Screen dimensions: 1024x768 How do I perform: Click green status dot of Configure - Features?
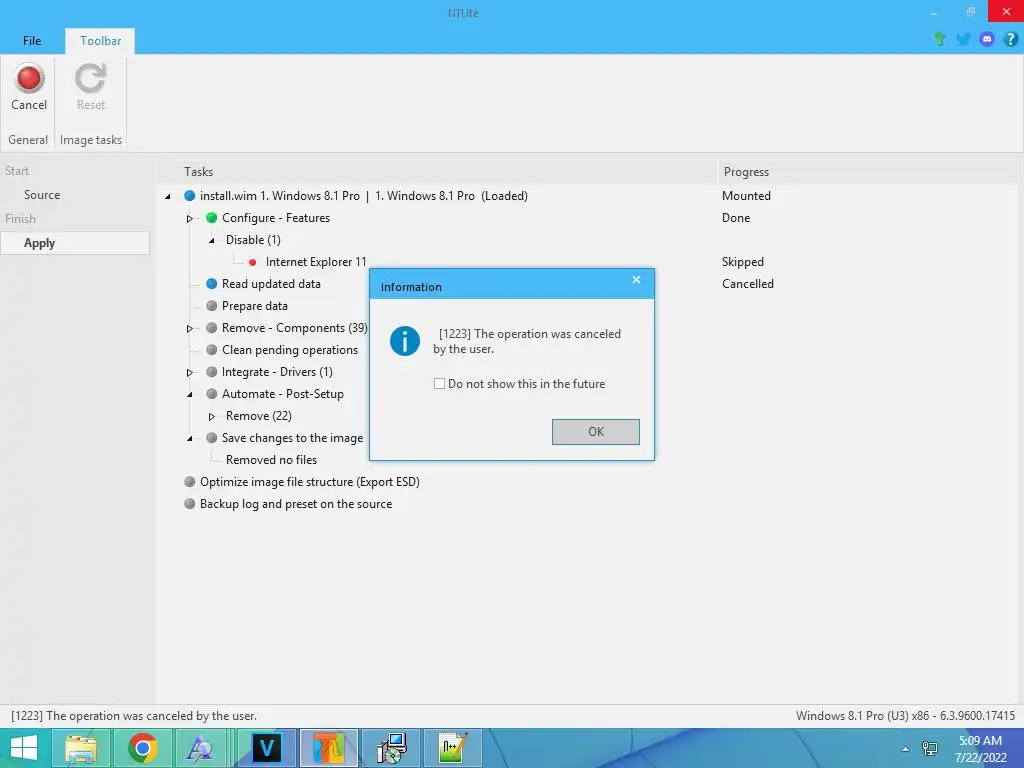click(212, 217)
